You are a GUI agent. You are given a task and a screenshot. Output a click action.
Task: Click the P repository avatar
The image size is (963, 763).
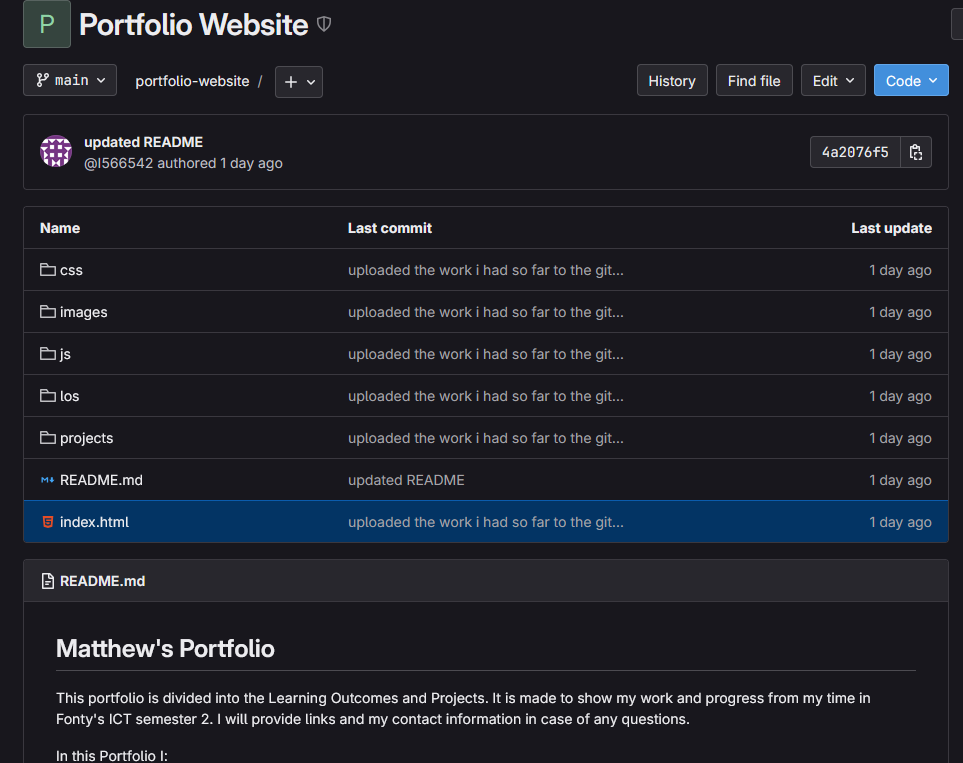(x=46, y=24)
